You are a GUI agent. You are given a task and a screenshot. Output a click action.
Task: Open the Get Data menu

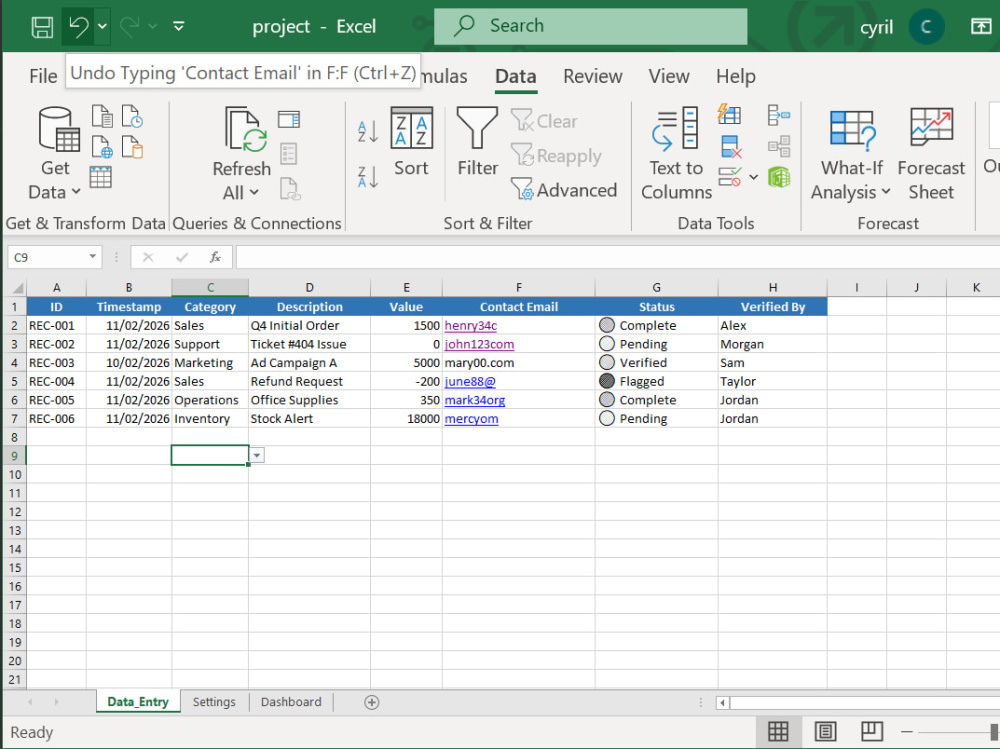55,154
